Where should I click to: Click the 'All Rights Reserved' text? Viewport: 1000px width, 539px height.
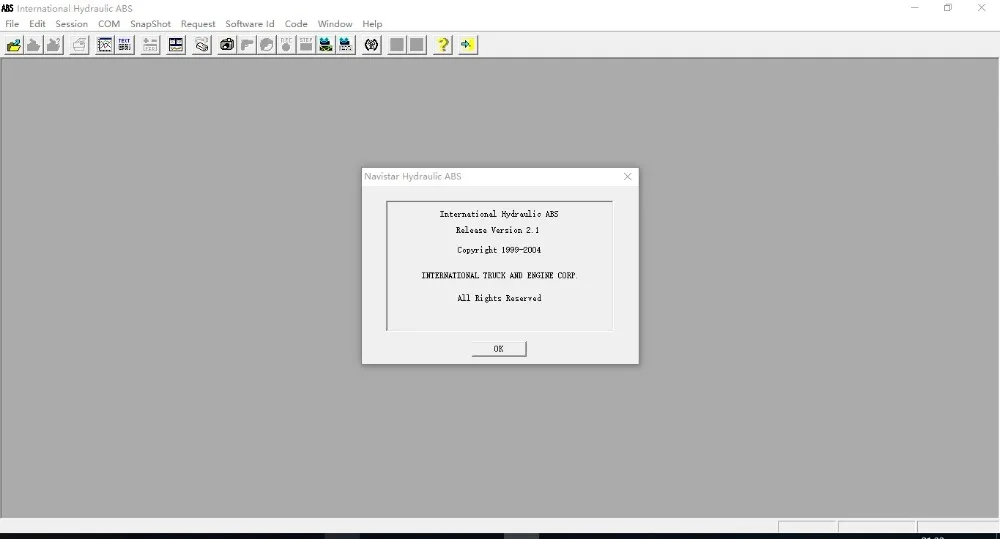(499, 298)
